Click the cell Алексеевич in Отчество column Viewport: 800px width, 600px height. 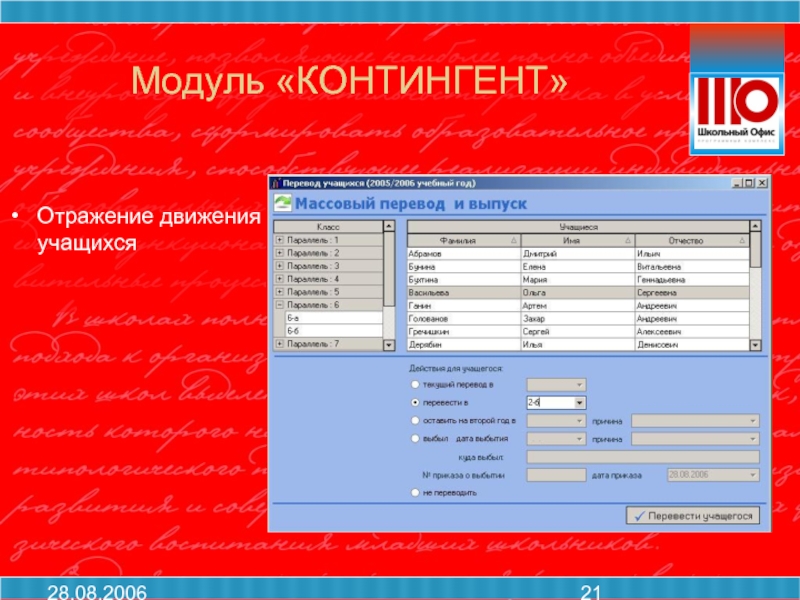click(x=692, y=332)
